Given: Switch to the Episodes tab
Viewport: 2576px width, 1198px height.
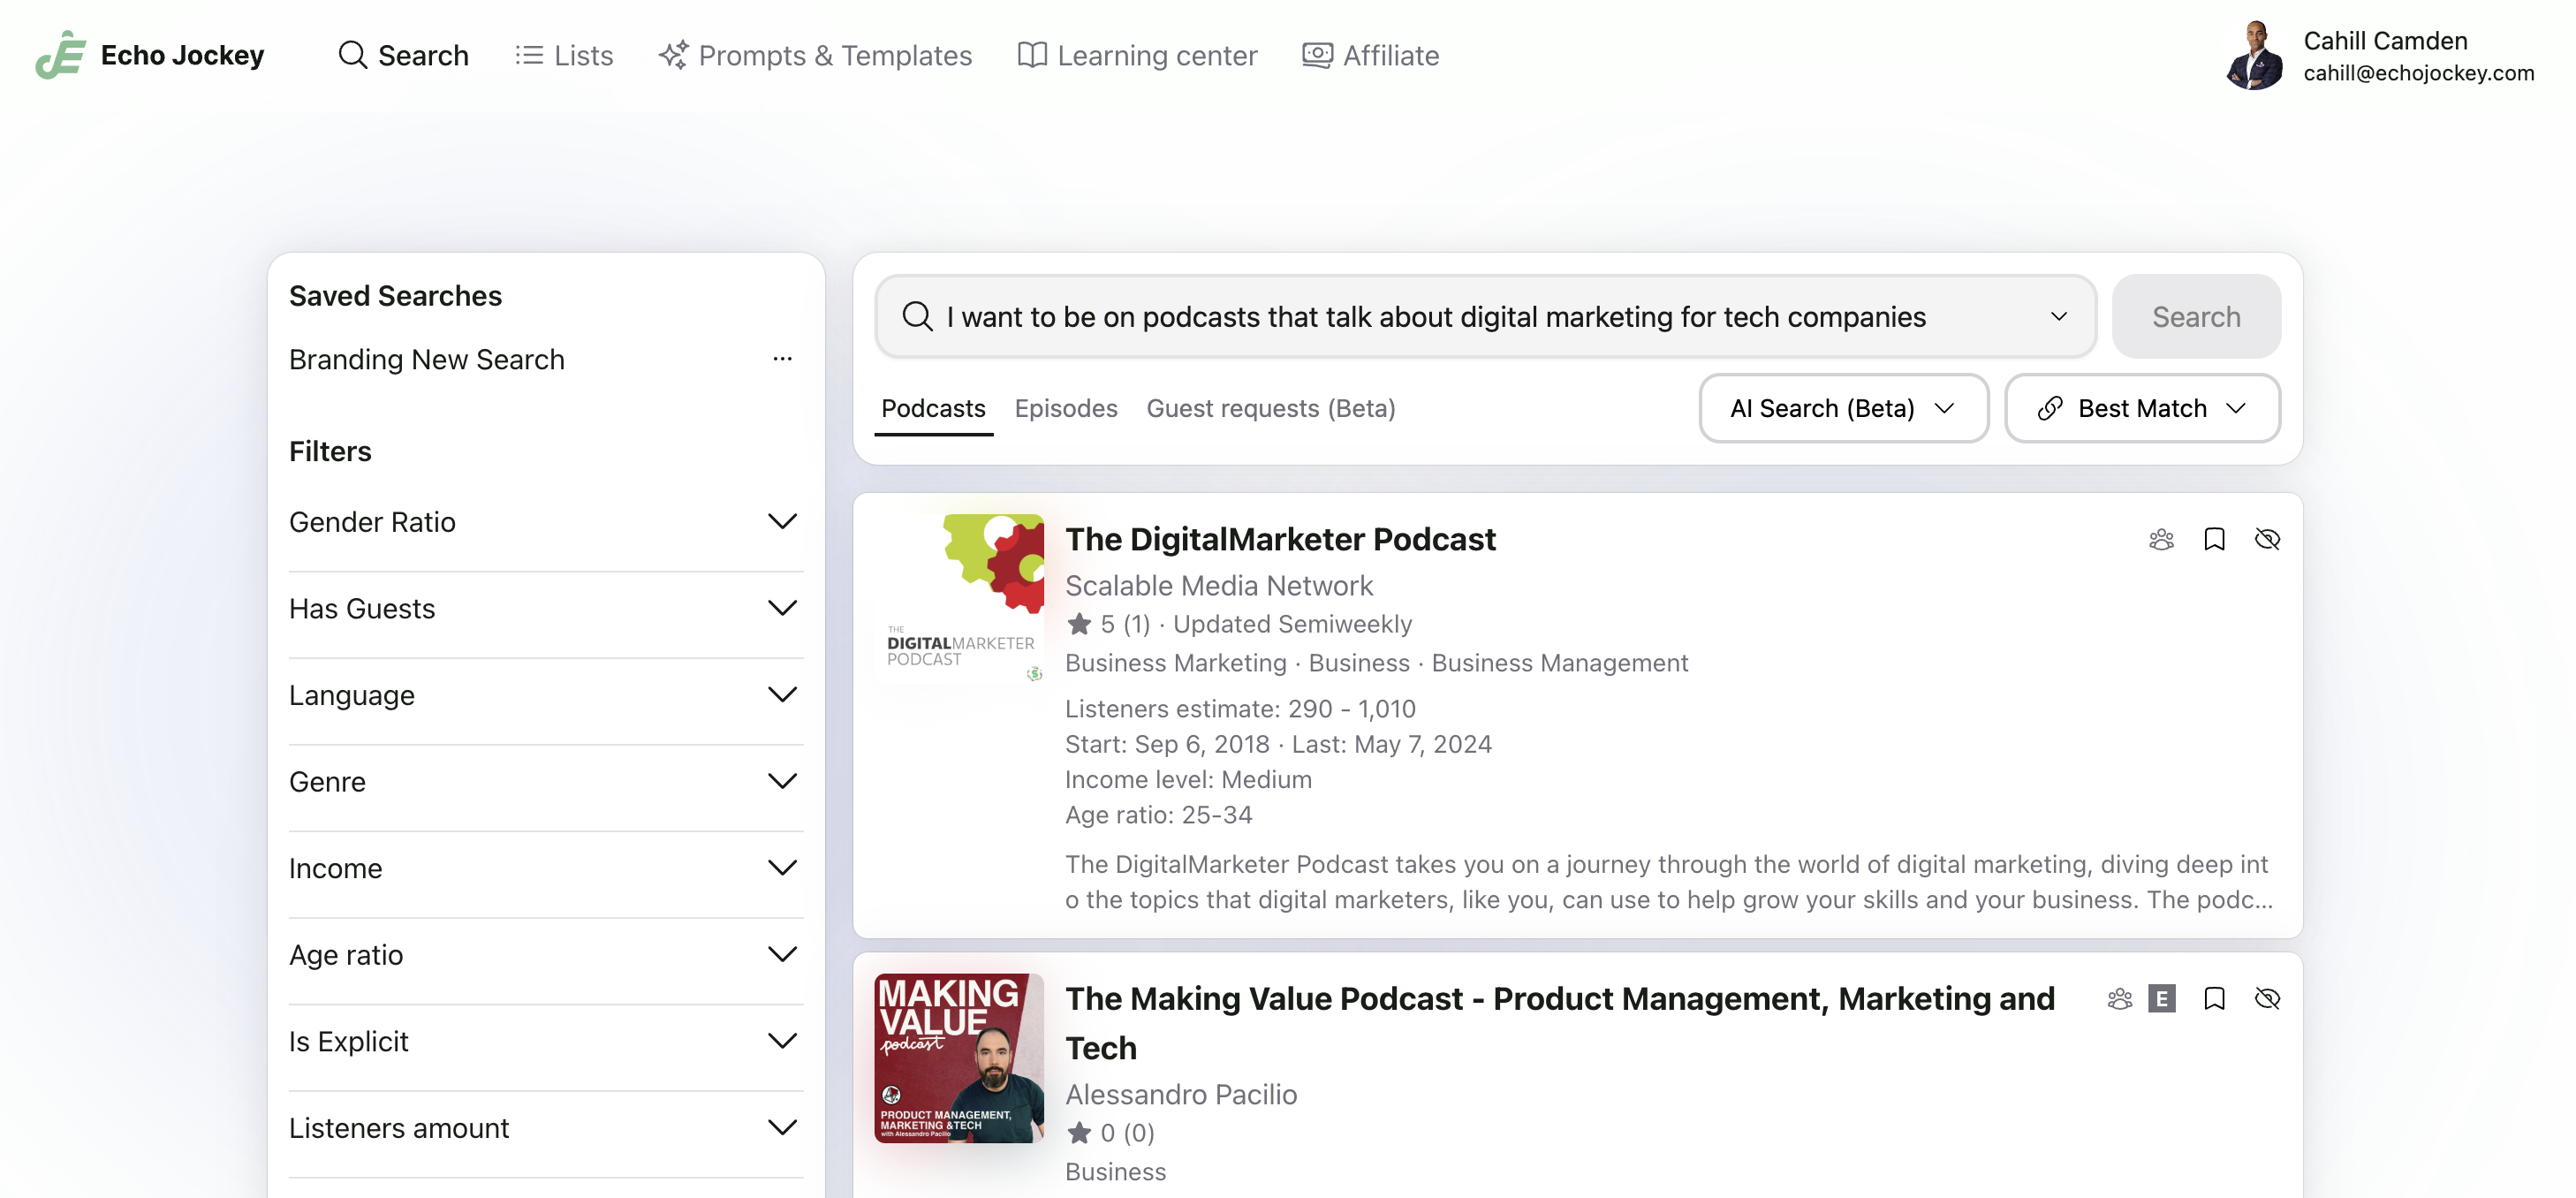Looking at the screenshot, I should point(1065,408).
